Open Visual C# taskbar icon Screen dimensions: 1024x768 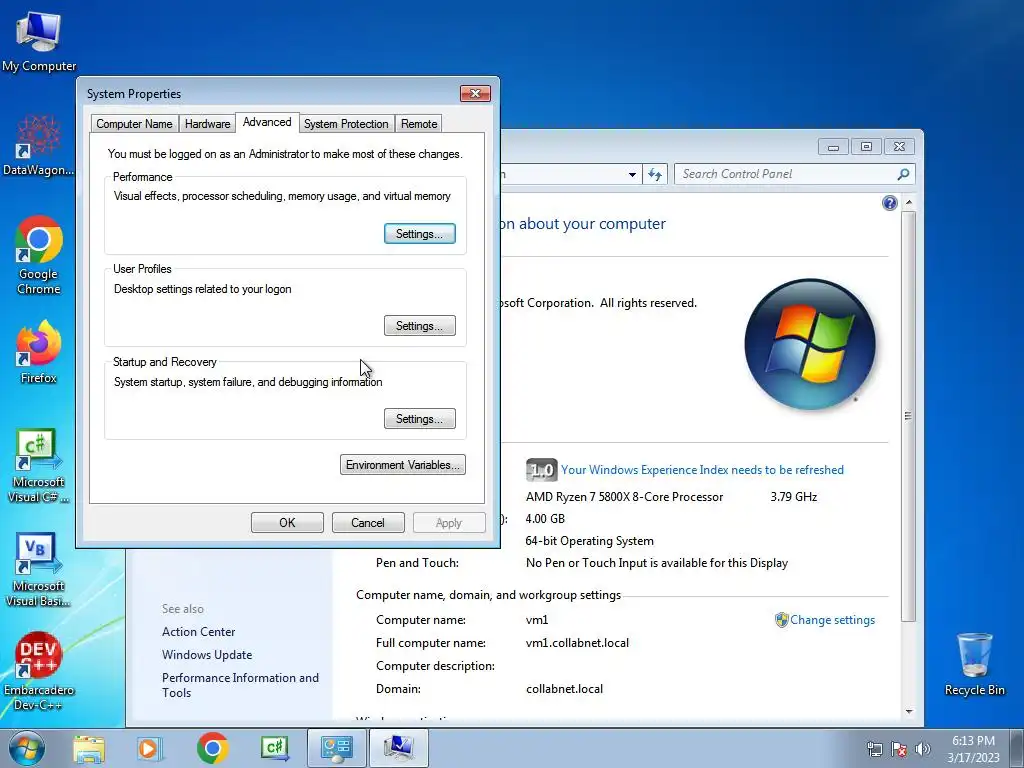coord(274,748)
